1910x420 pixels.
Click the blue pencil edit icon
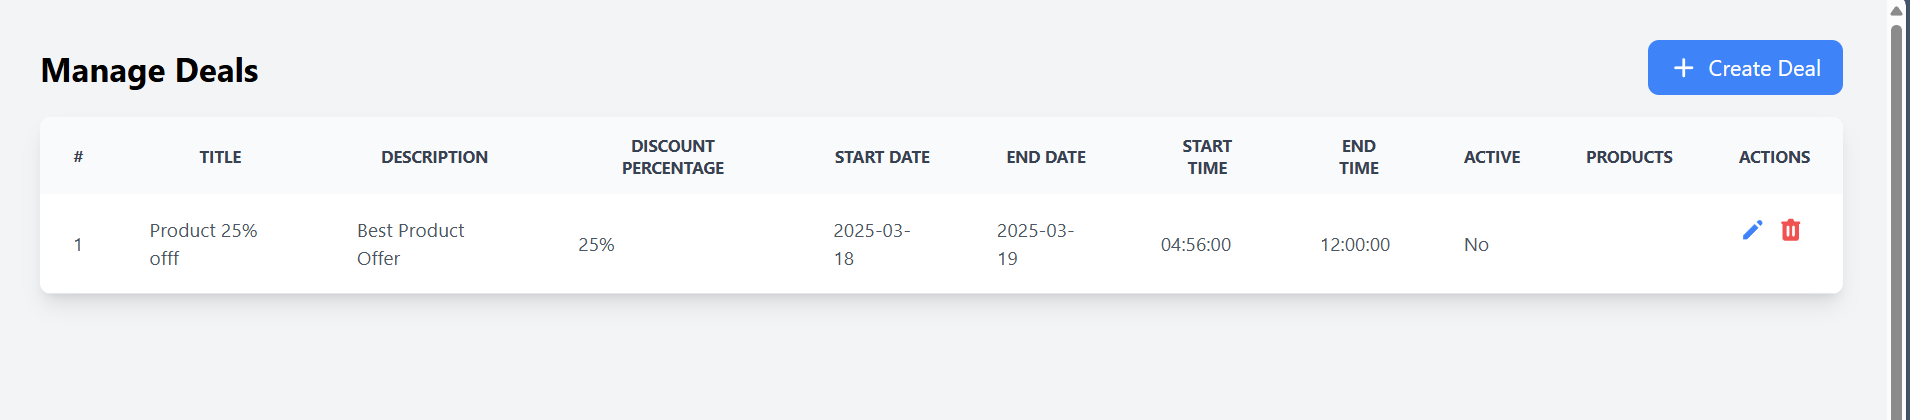tap(1752, 230)
